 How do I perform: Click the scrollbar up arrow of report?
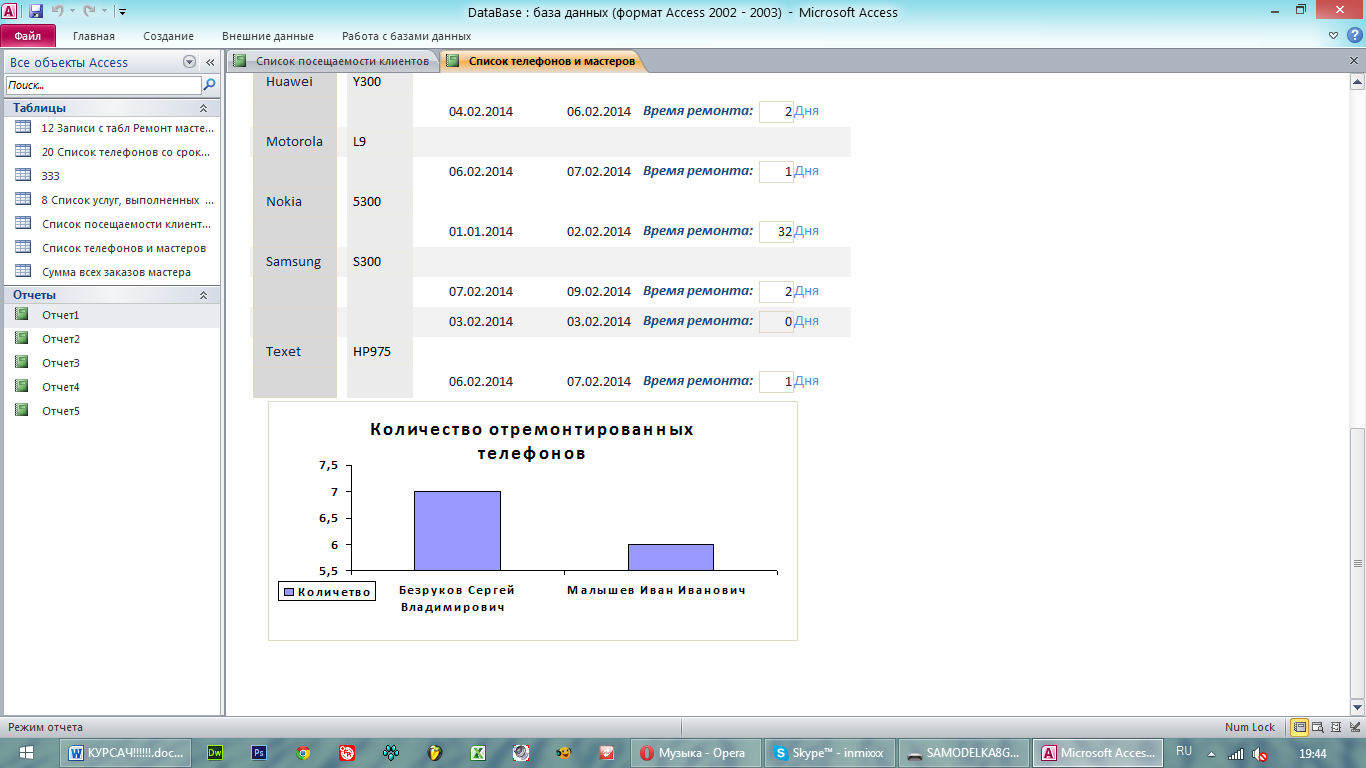pyautogui.click(x=1357, y=83)
